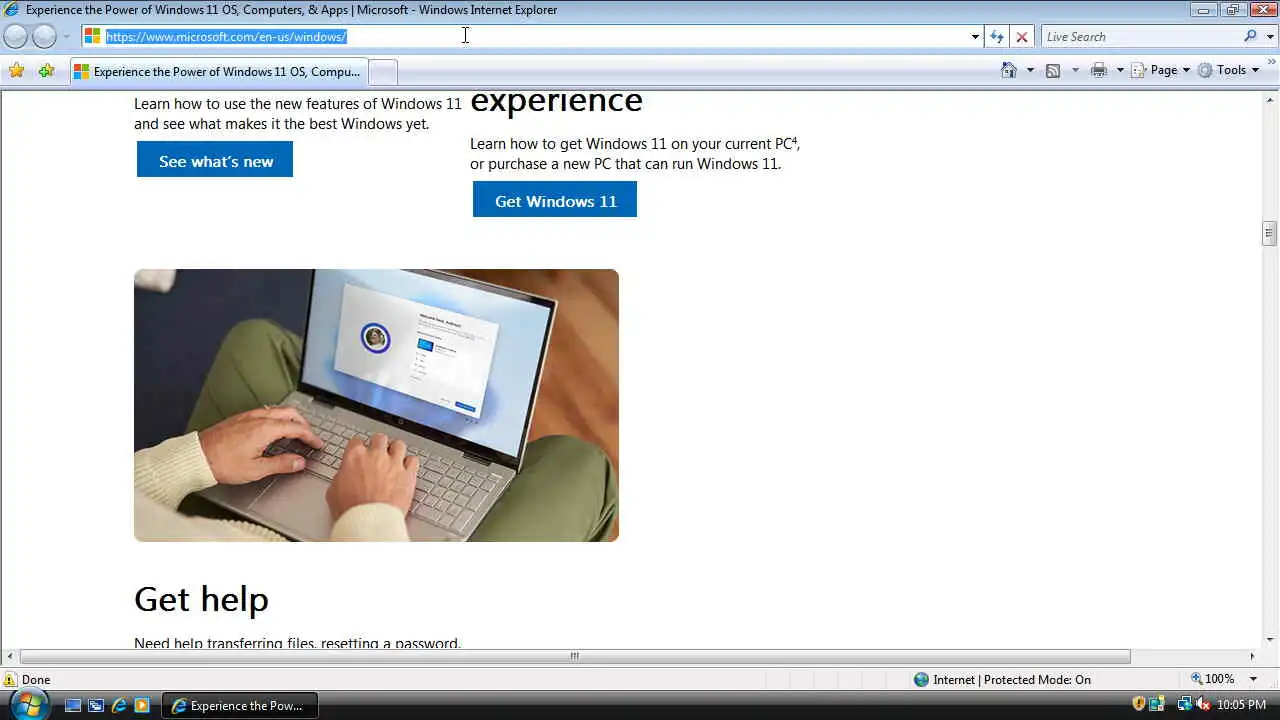Click the horizontal scrollbar thumb
1280x720 pixels.
575,656
